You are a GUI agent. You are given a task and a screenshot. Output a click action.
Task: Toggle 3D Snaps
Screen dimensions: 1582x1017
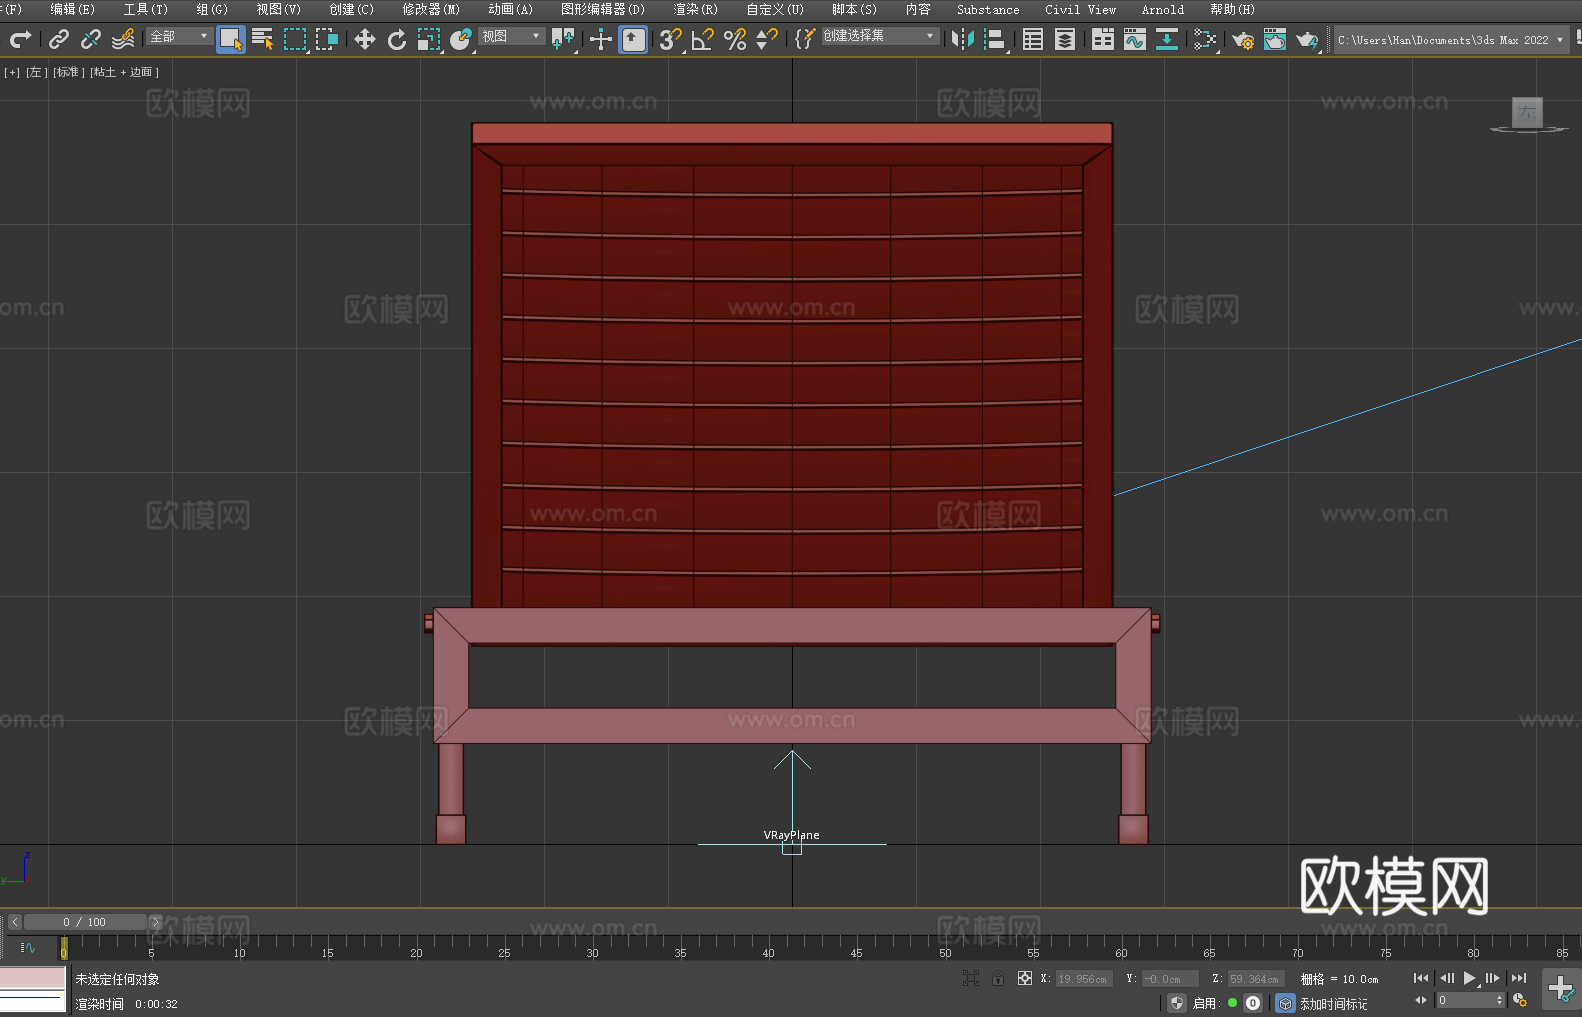tap(671, 39)
